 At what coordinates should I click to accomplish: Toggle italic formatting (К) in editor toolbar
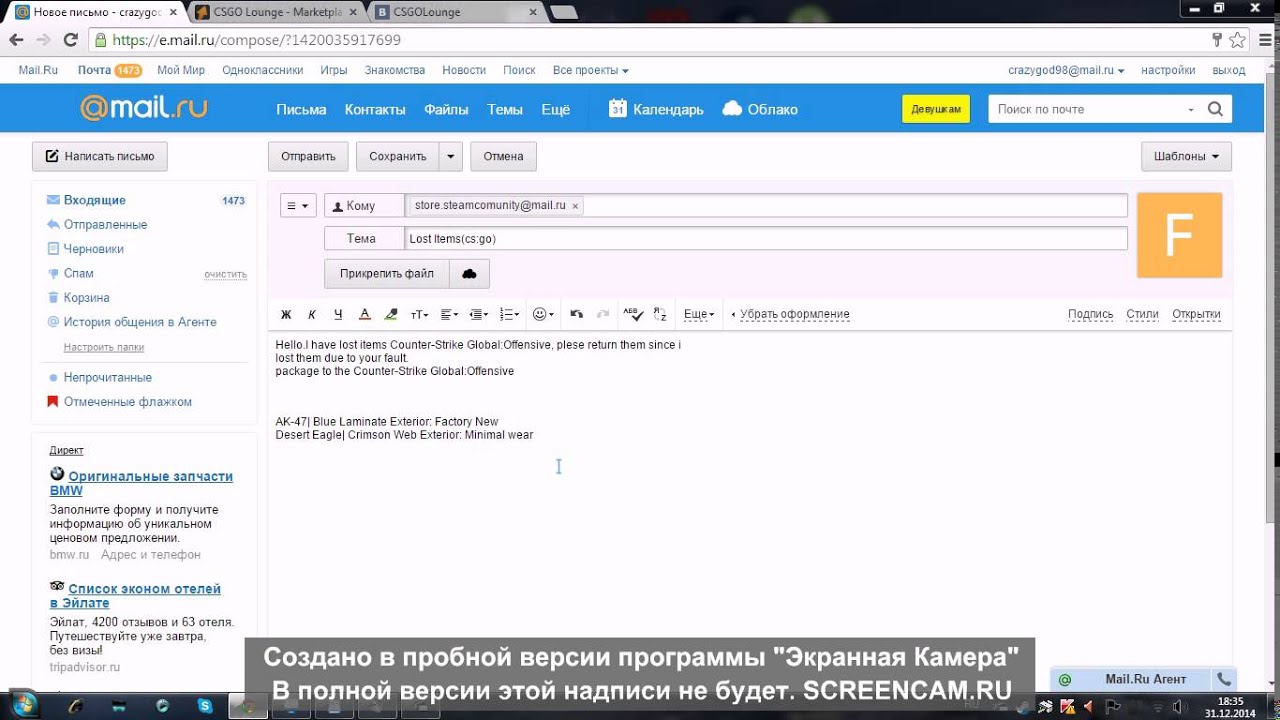coord(312,314)
